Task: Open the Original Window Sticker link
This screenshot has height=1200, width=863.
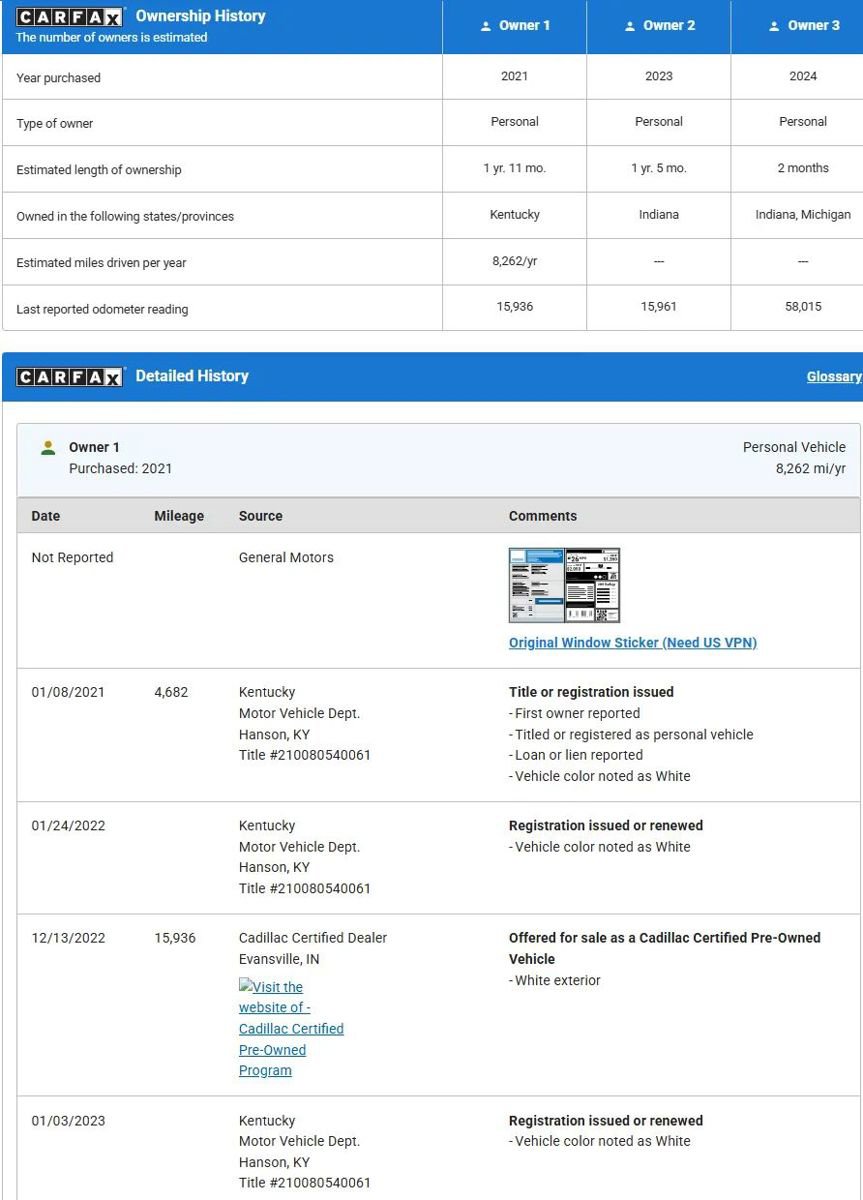Action: click(632, 643)
